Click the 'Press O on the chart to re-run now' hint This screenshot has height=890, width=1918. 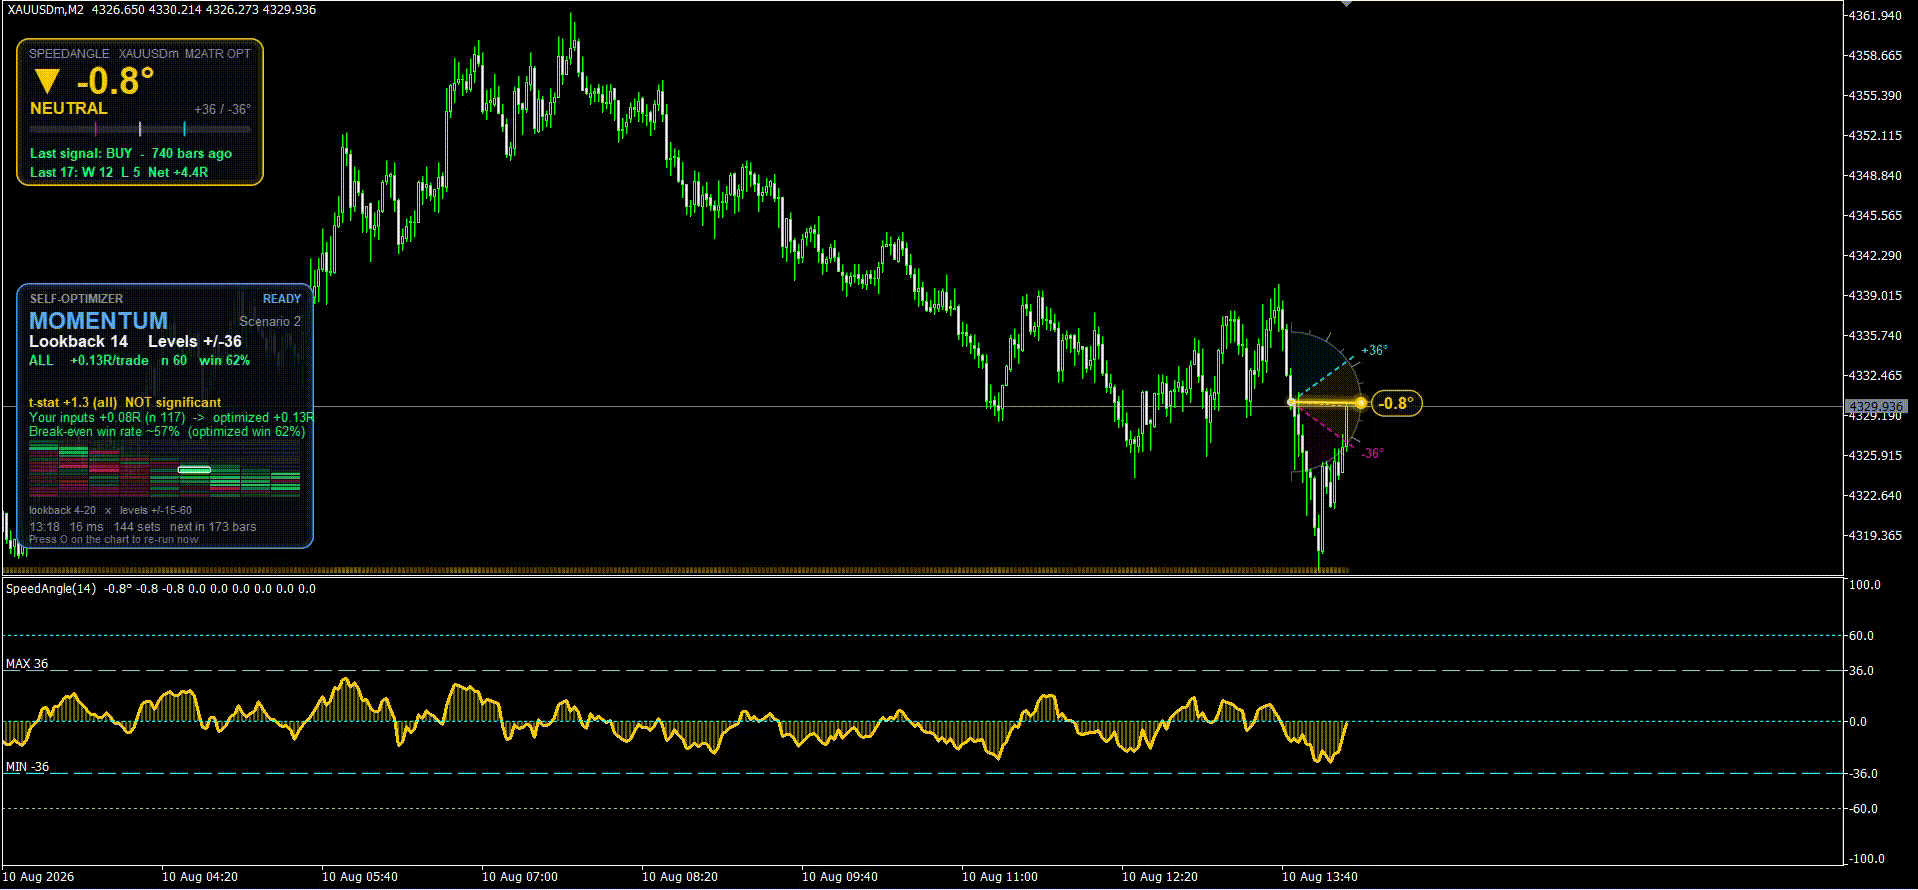click(x=113, y=539)
